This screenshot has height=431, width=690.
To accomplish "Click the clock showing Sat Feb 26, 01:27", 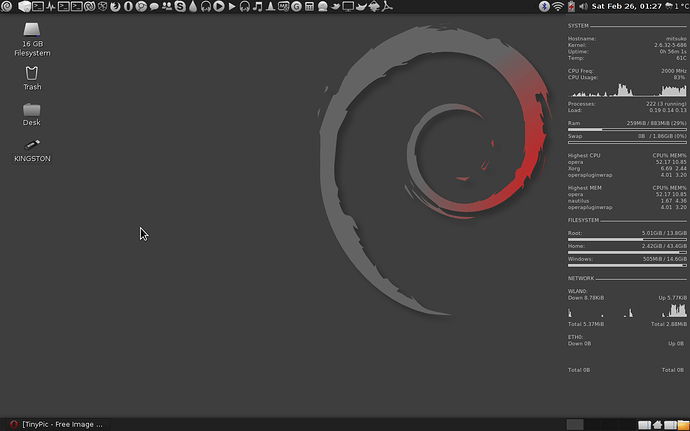I will pos(627,6).
